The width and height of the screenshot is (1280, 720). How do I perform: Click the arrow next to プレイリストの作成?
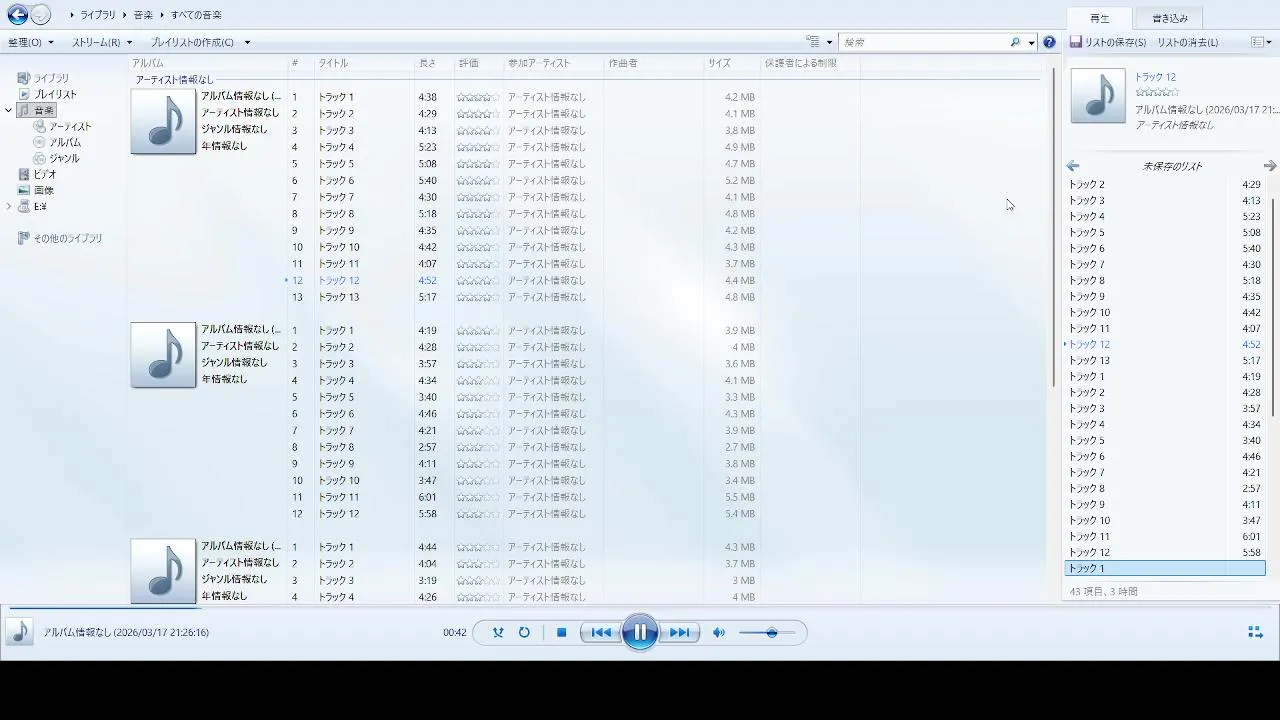pyautogui.click(x=247, y=43)
